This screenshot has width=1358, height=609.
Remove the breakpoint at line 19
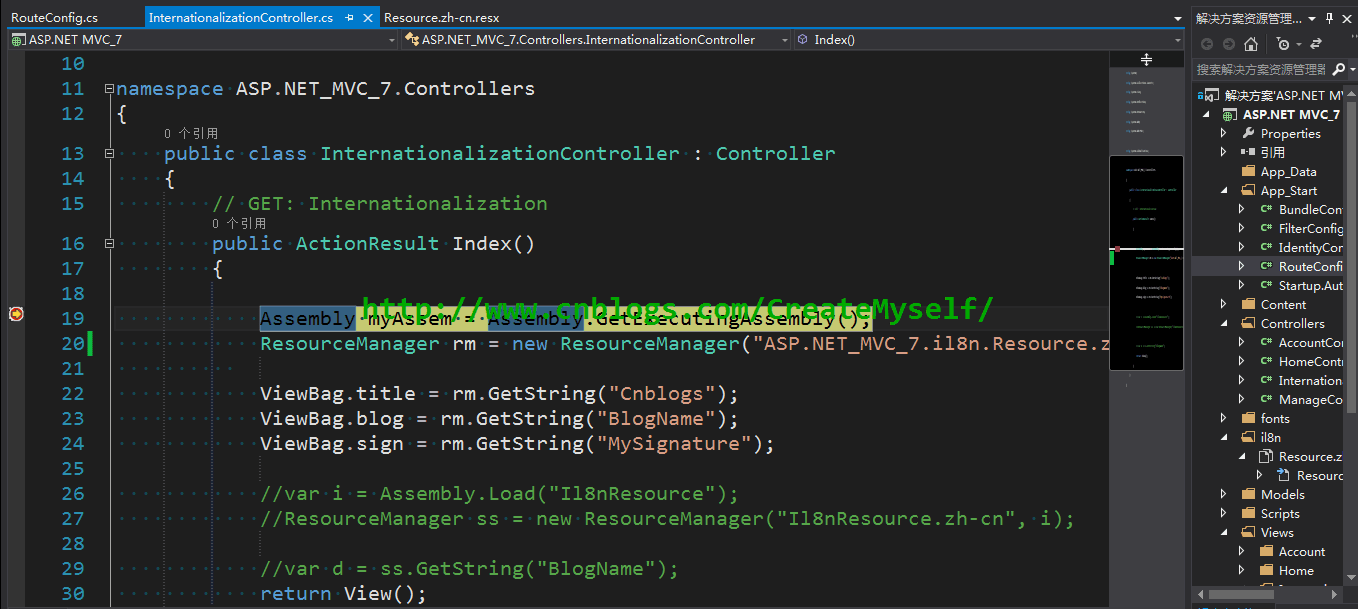16,314
